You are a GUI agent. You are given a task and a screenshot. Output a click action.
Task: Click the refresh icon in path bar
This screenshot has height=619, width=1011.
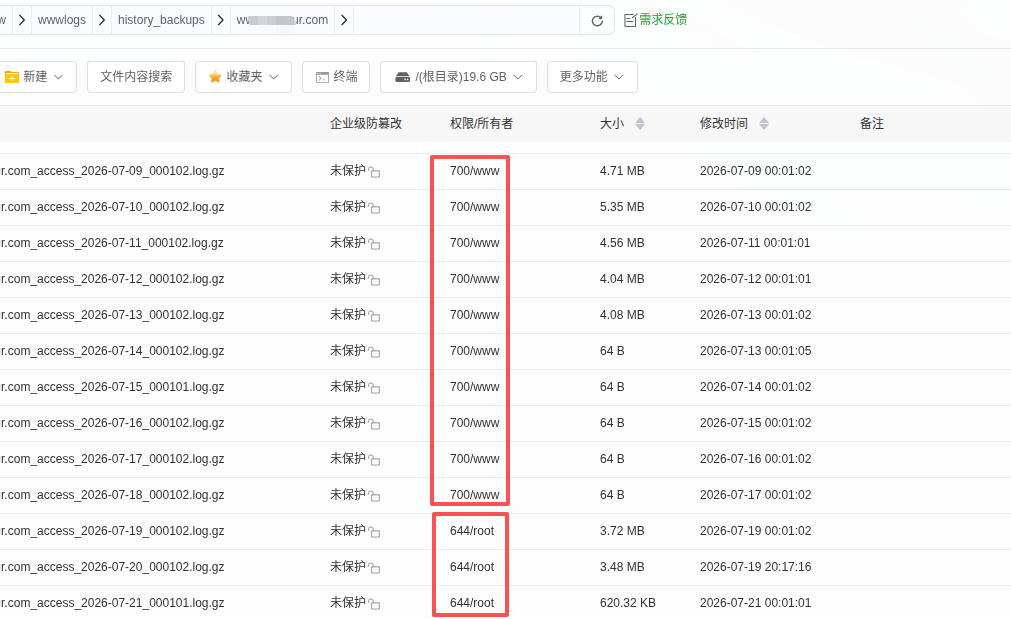[x=597, y=21]
